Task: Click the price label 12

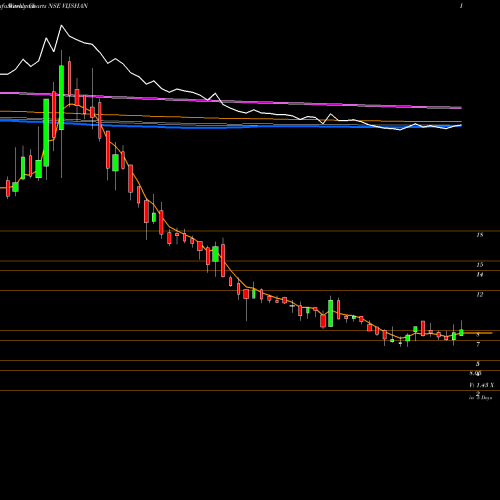Action: coord(480,295)
